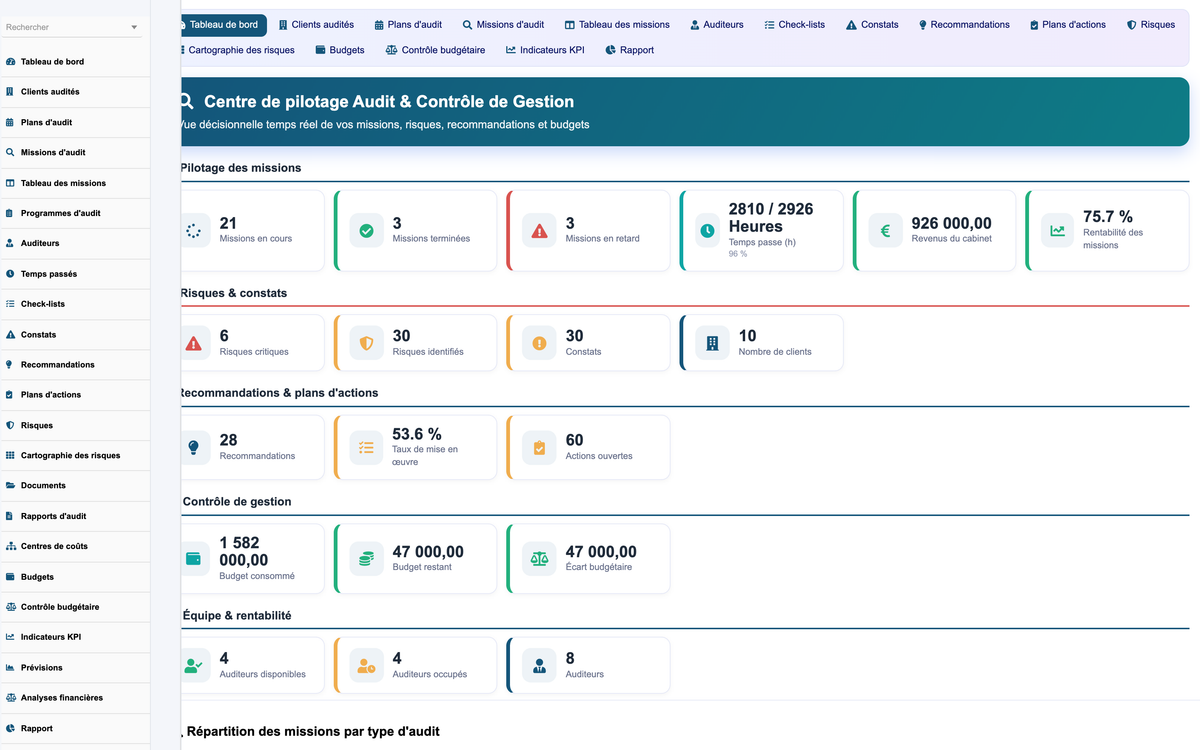This screenshot has height=750, width=1200.
Task: Click the Check-lists sidebar list icon
Action: 10,304
